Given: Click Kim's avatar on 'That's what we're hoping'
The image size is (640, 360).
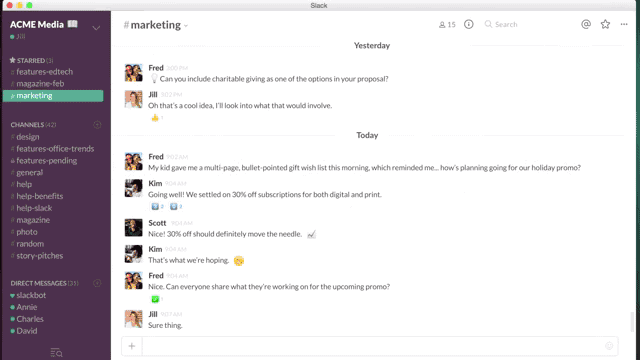Looking at the screenshot, I should [133, 254].
